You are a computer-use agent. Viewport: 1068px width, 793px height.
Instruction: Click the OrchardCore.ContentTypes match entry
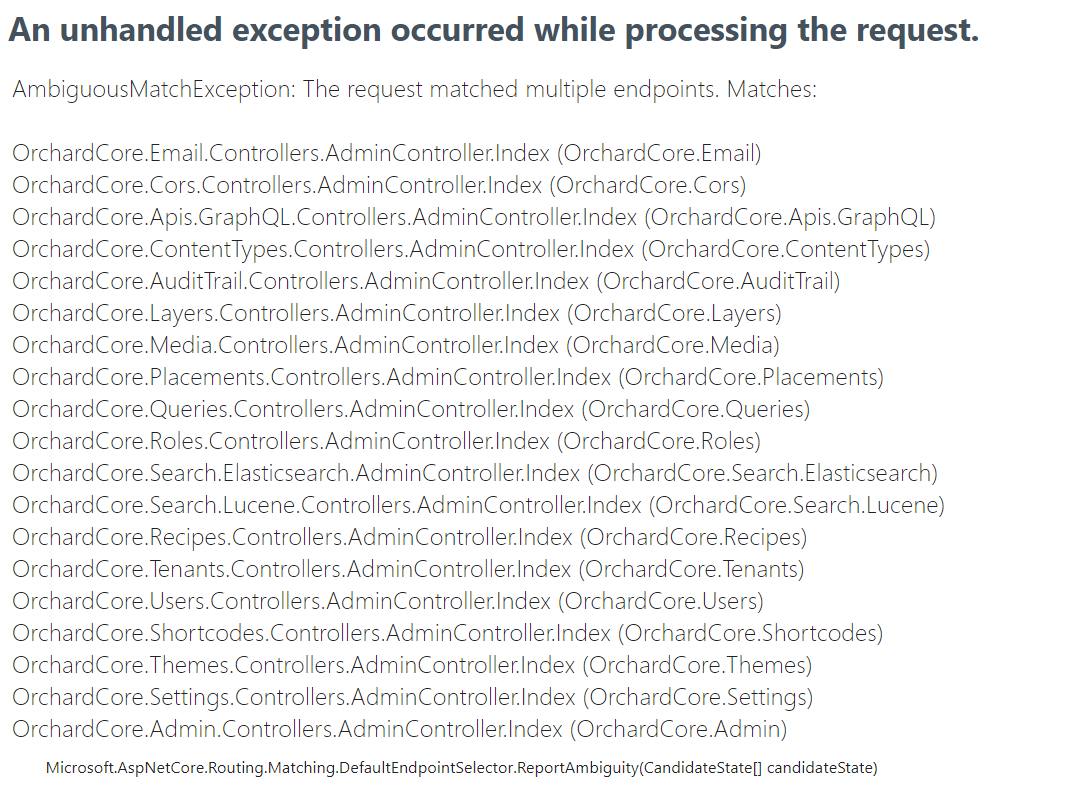471,250
